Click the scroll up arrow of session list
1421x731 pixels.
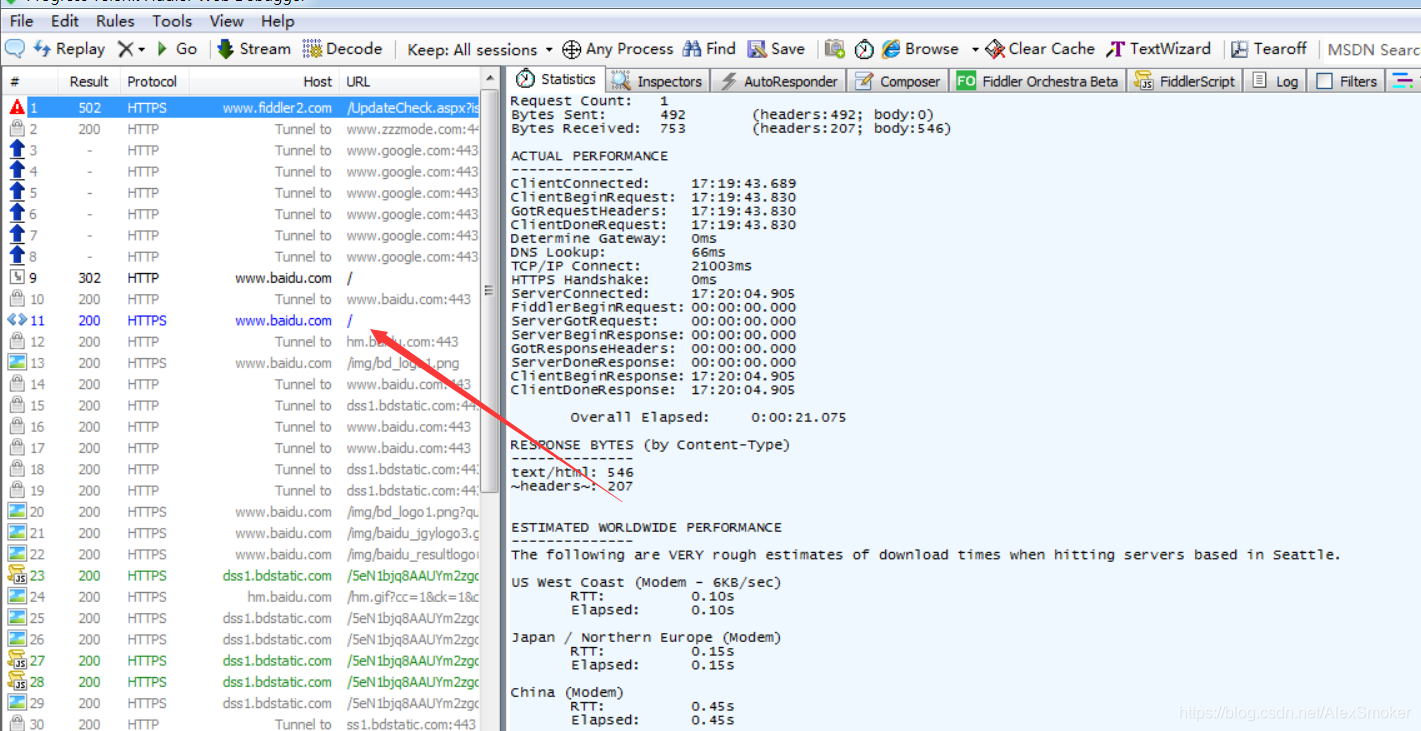(490, 79)
